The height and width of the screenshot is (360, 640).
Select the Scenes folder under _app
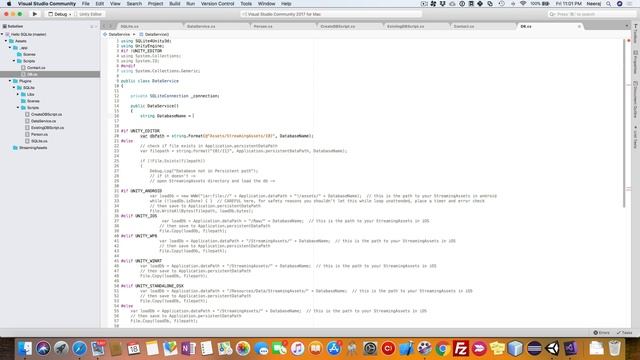[29, 54]
